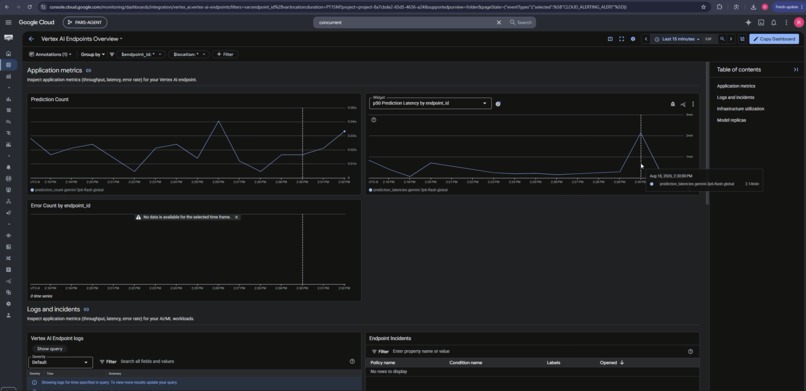Go back using the dashboard back arrow
Viewport: 806px width, 391px height.
tap(31, 39)
